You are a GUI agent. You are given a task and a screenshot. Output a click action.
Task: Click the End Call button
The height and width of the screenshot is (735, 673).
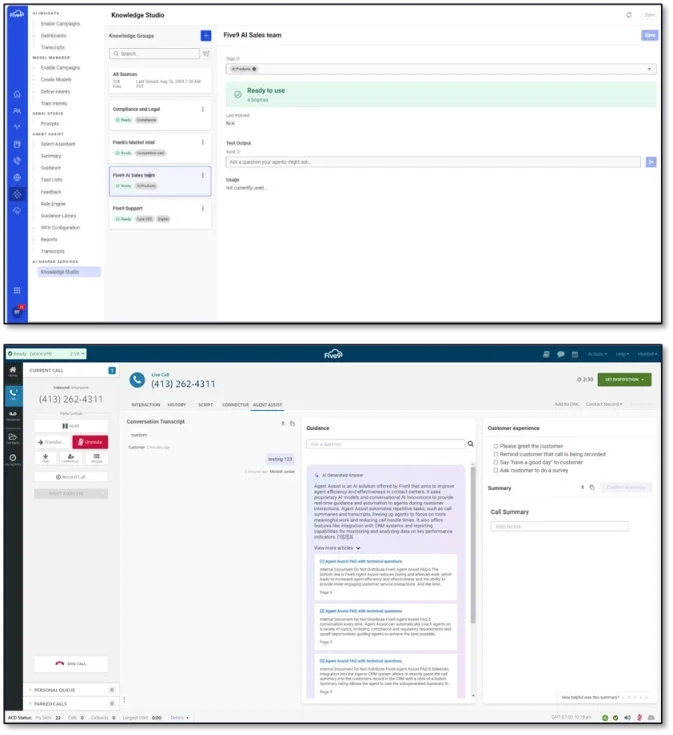pyautogui.click(x=72, y=663)
